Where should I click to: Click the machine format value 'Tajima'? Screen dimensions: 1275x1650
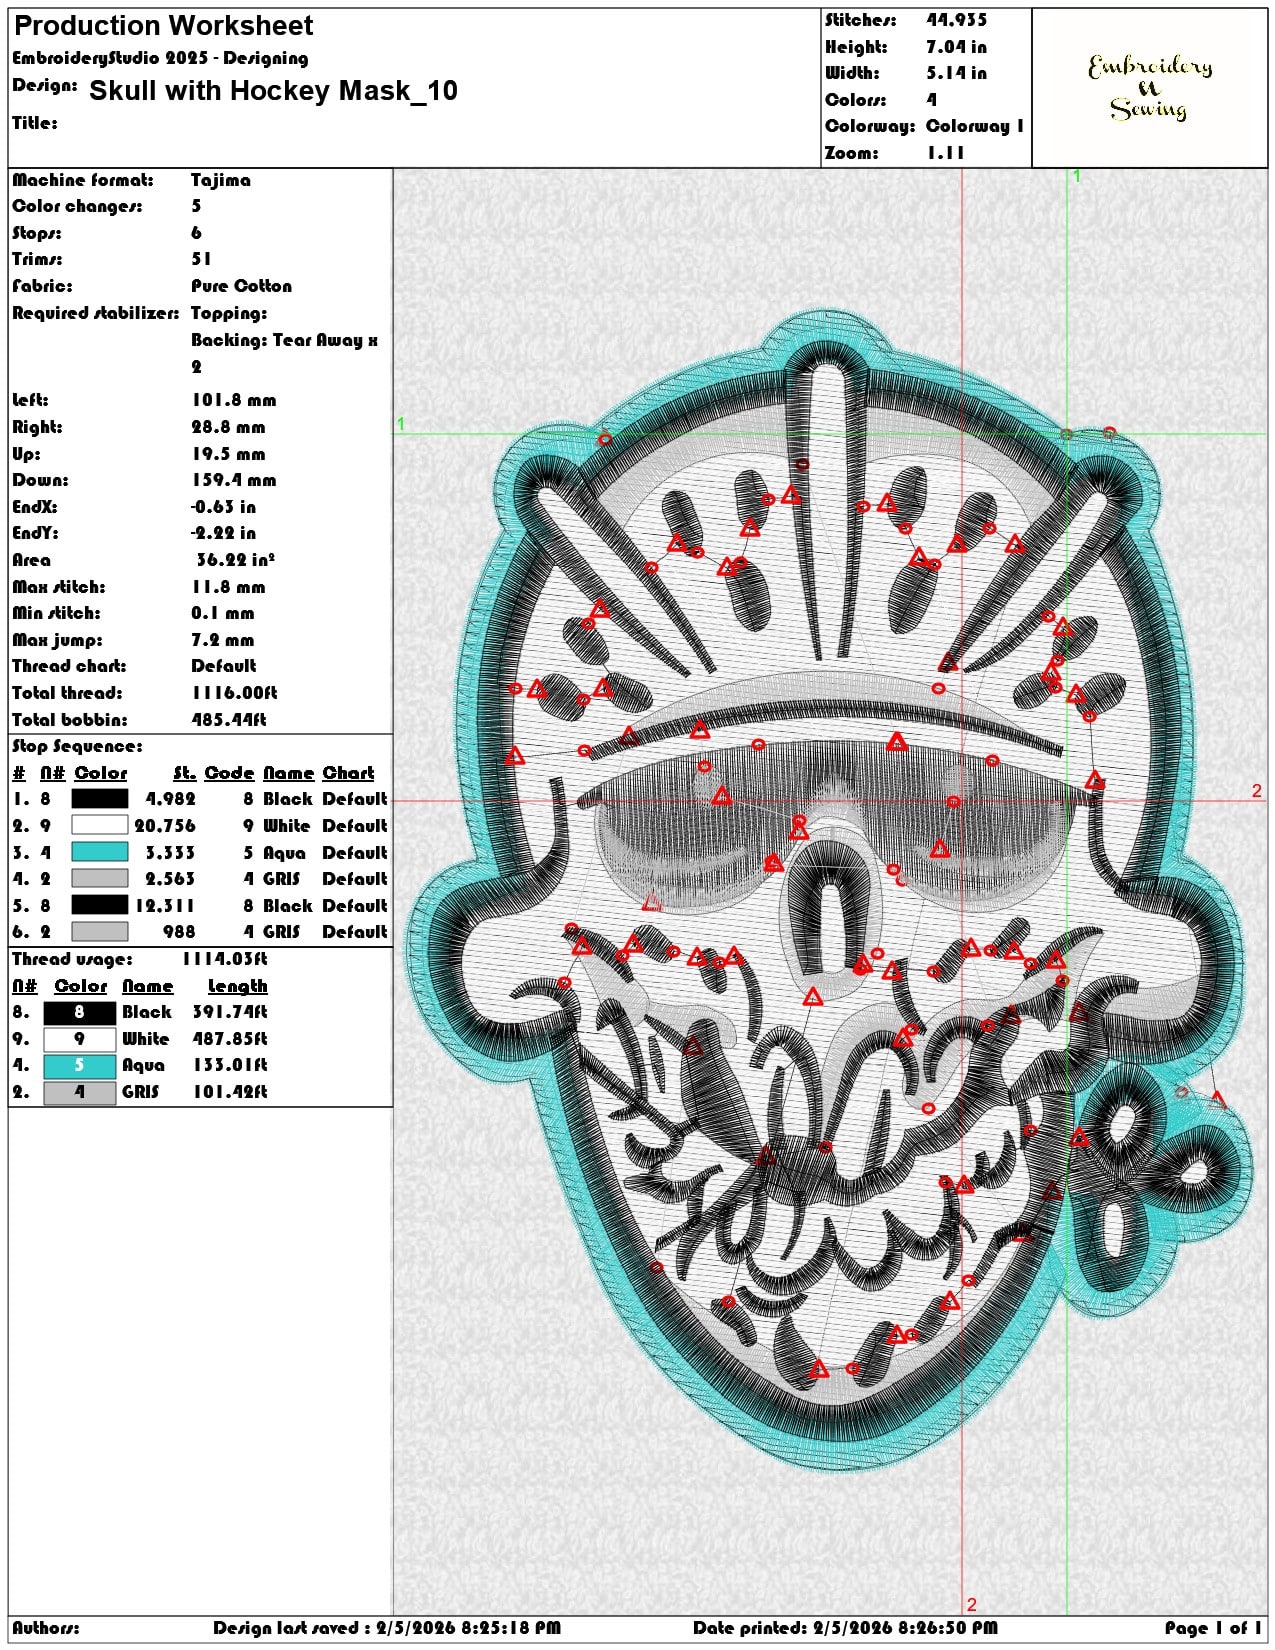point(221,180)
